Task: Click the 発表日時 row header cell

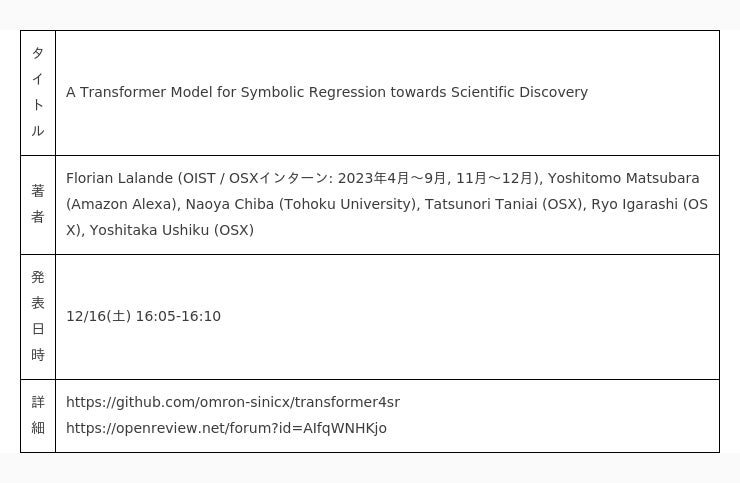Action: tap(38, 316)
